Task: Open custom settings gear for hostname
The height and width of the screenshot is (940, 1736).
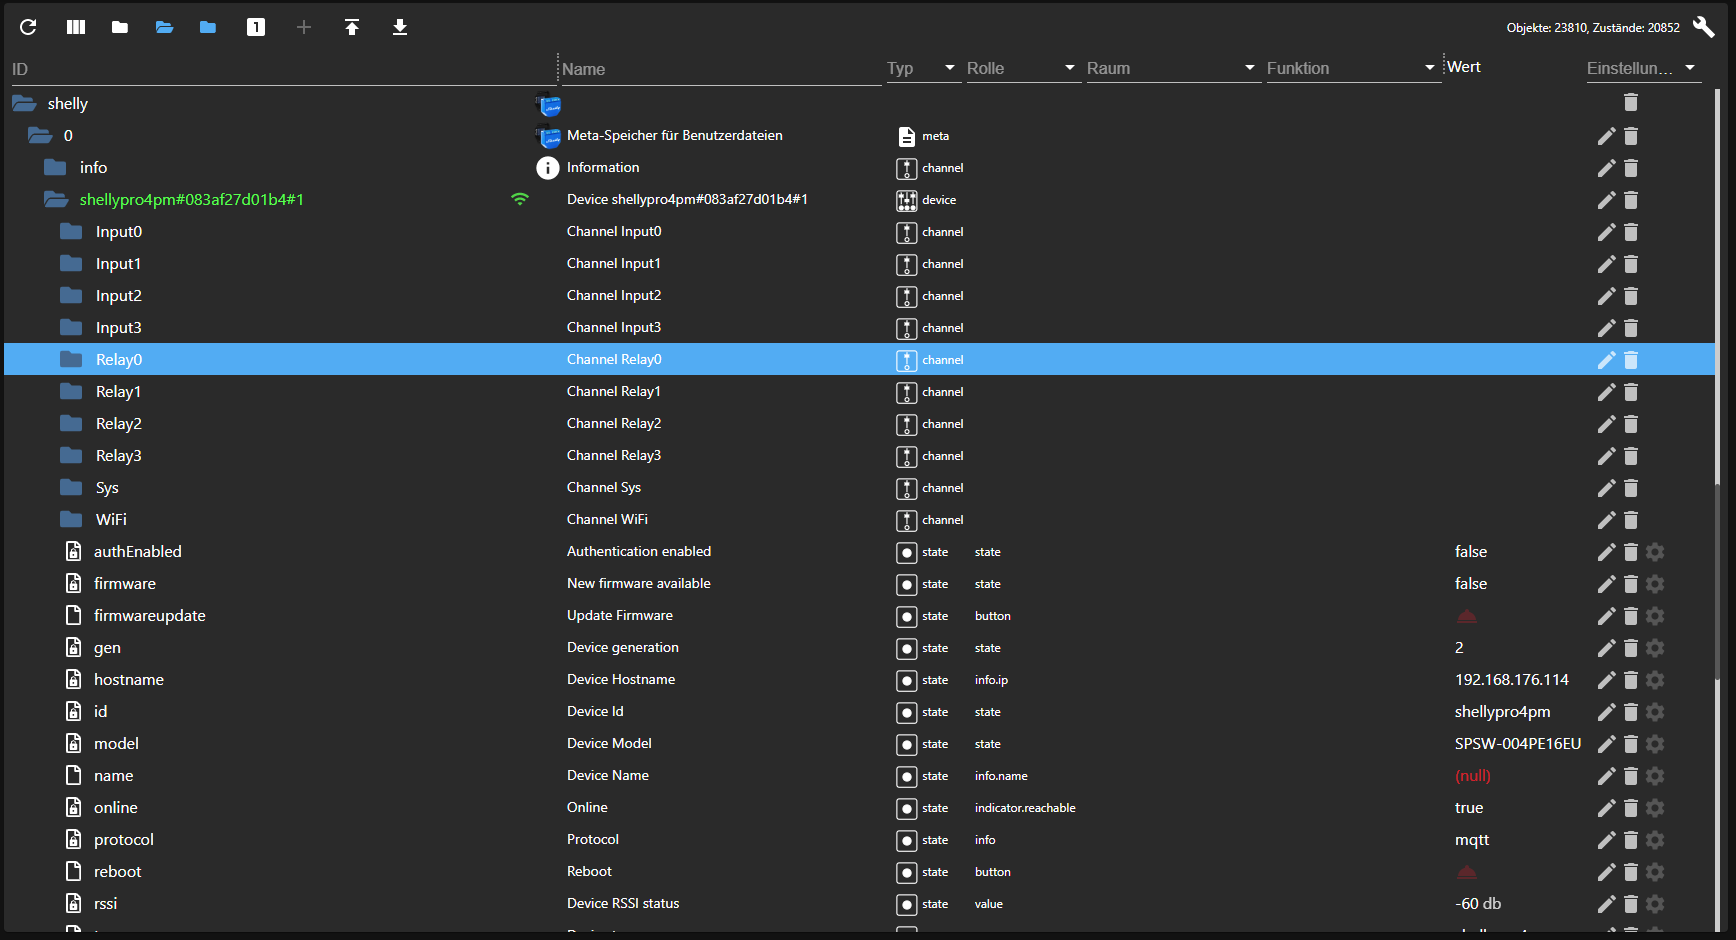Action: 1655,680
